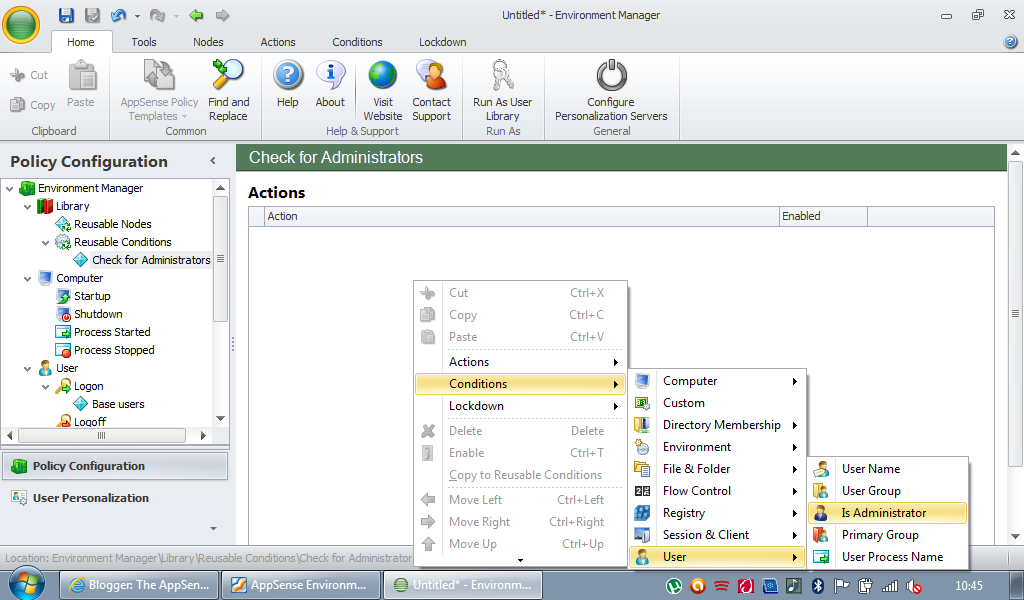The width and height of the screenshot is (1024, 600).
Task: Collapse the Policy Configuration panel chevron
Action: point(212,161)
